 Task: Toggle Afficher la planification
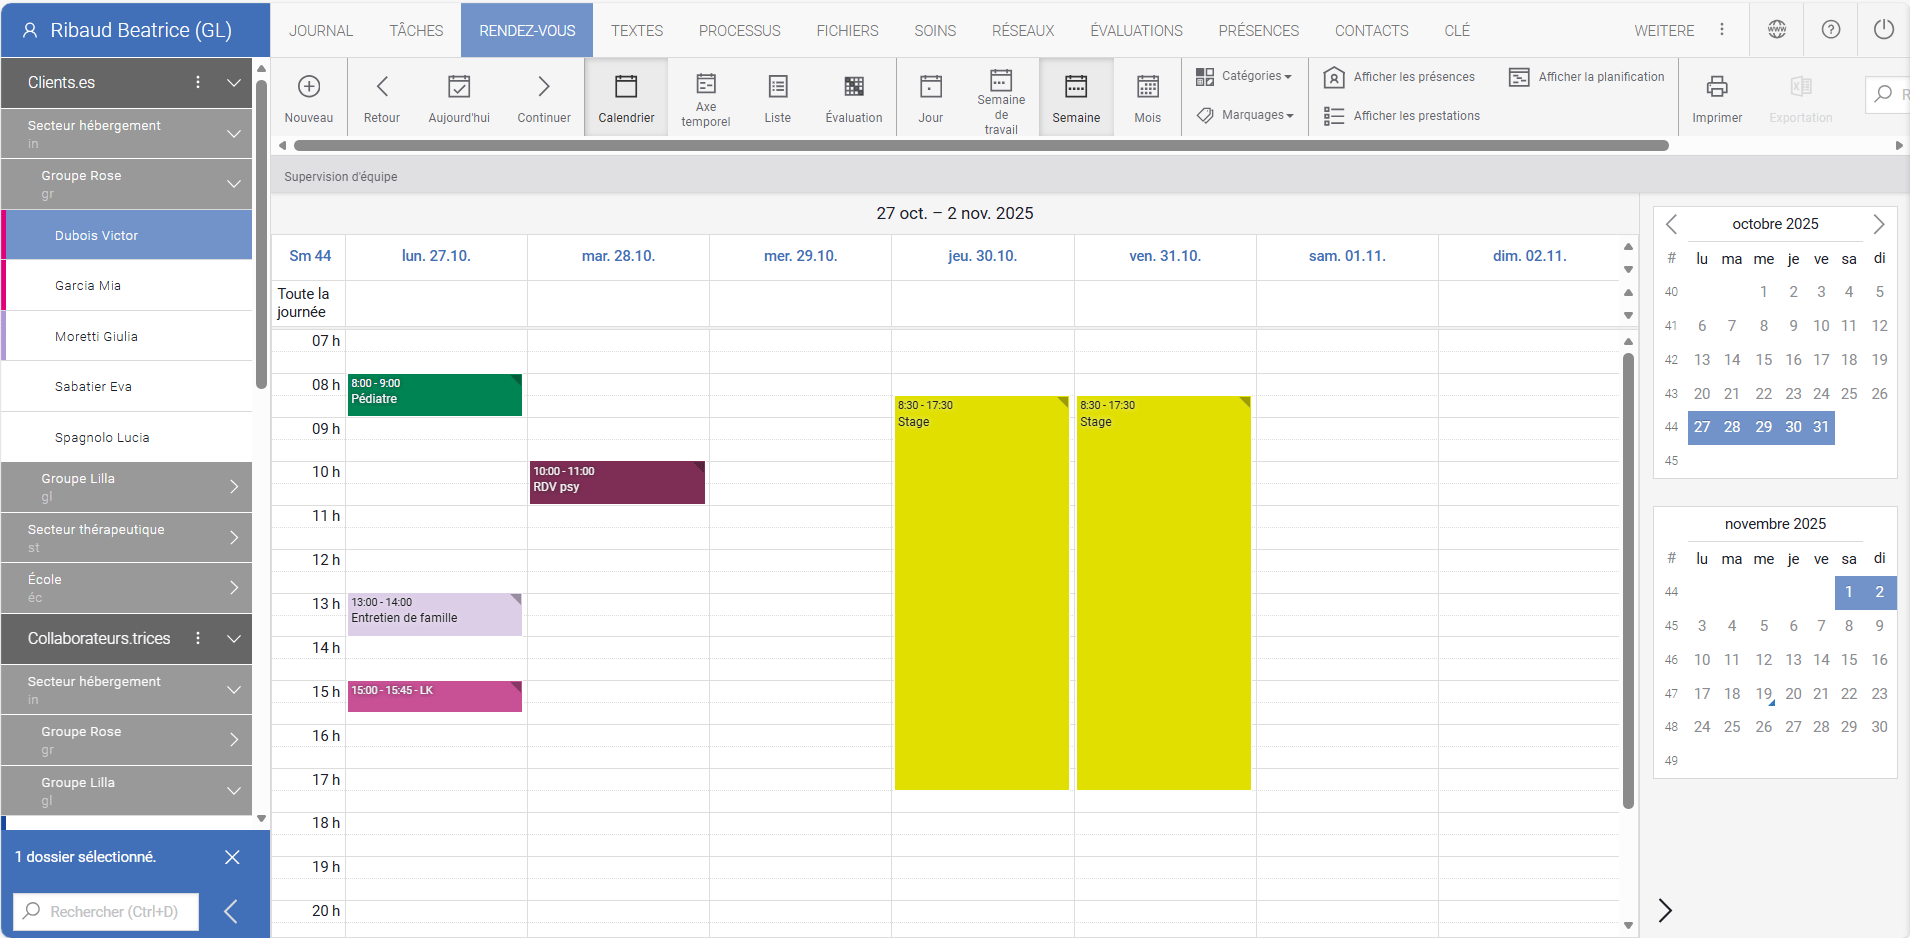1587,77
